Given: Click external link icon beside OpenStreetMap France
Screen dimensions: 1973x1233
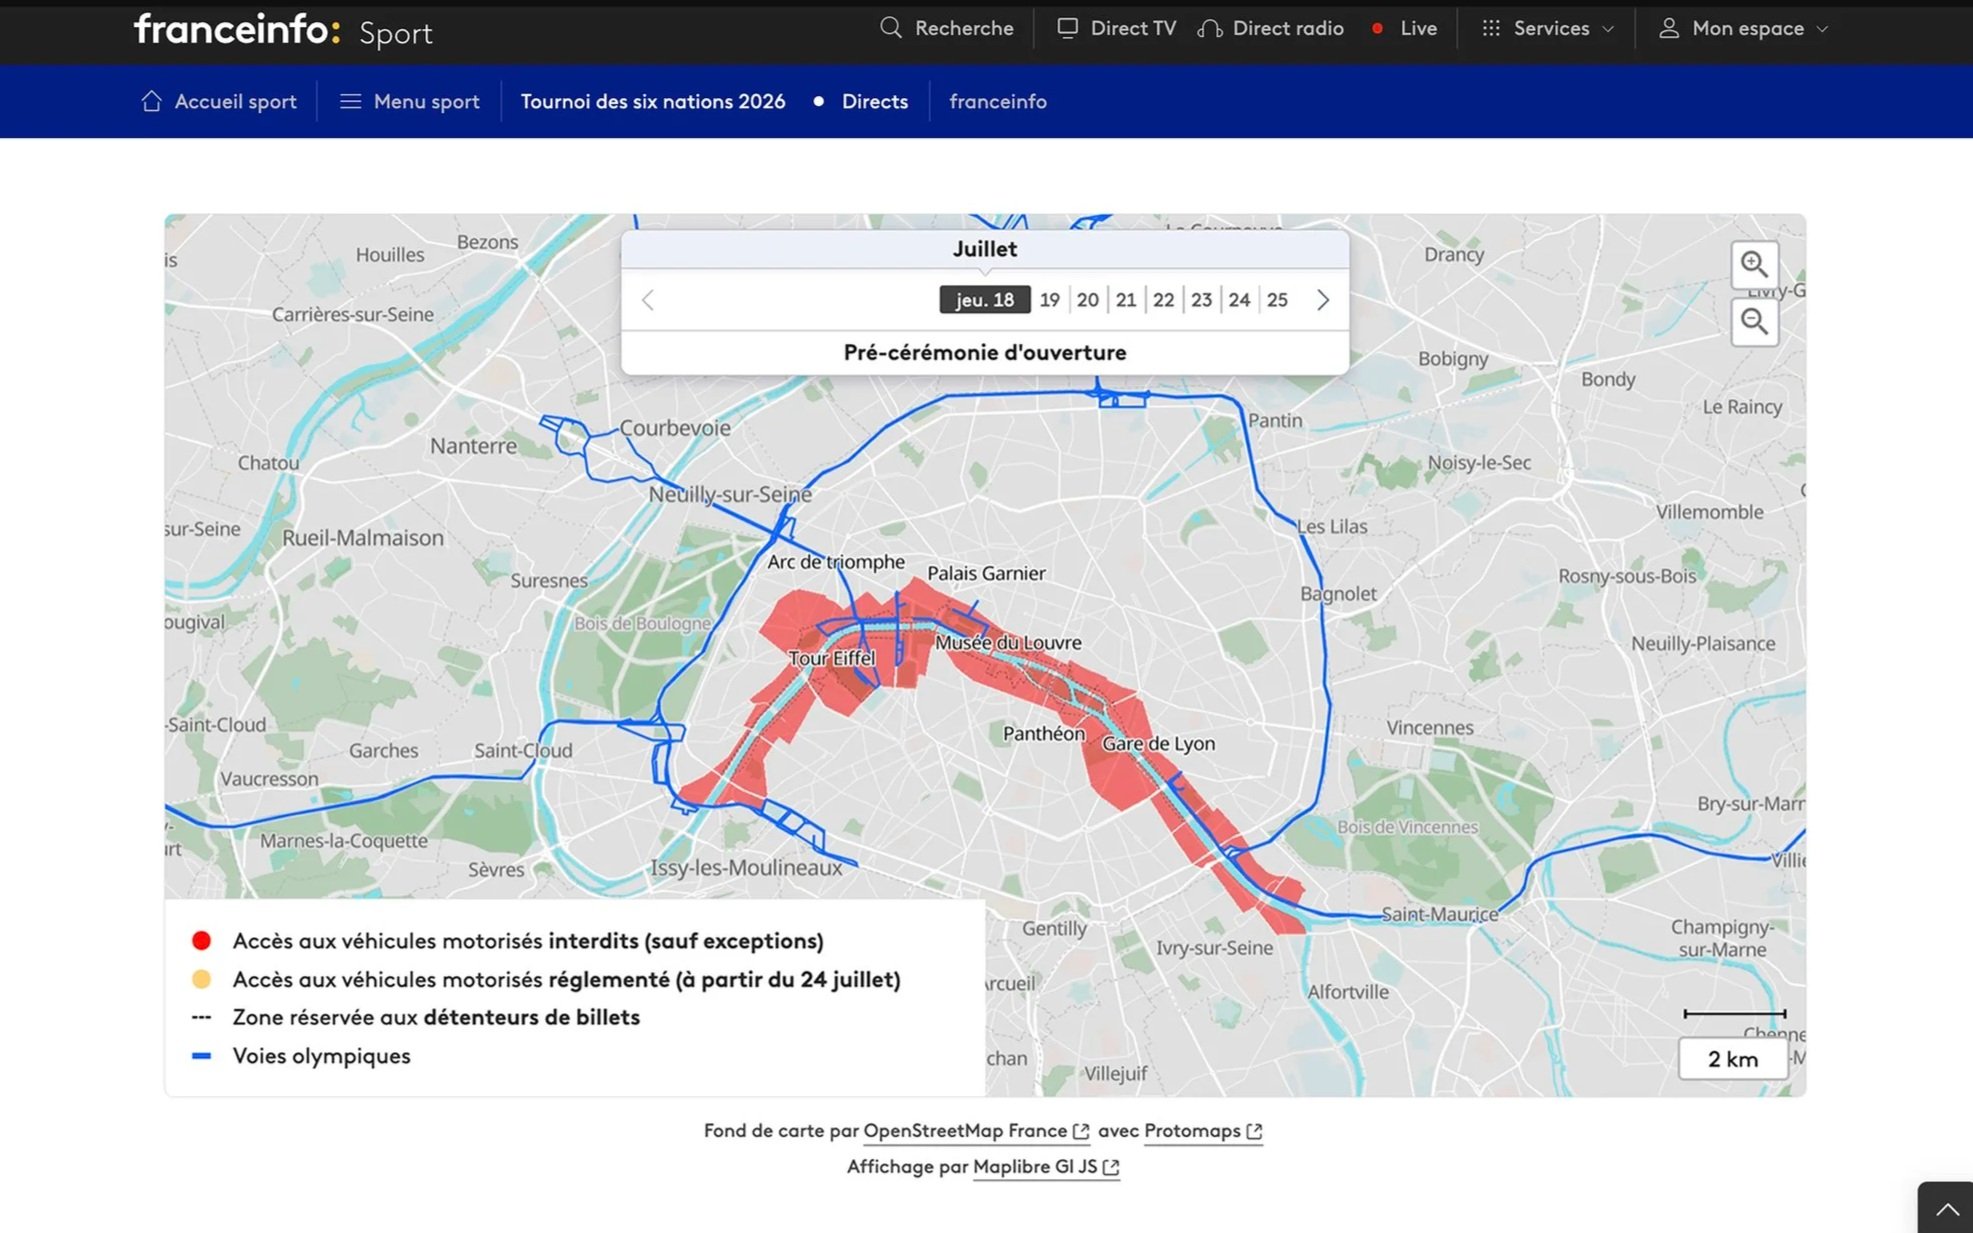Looking at the screenshot, I should (1080, 1131).
